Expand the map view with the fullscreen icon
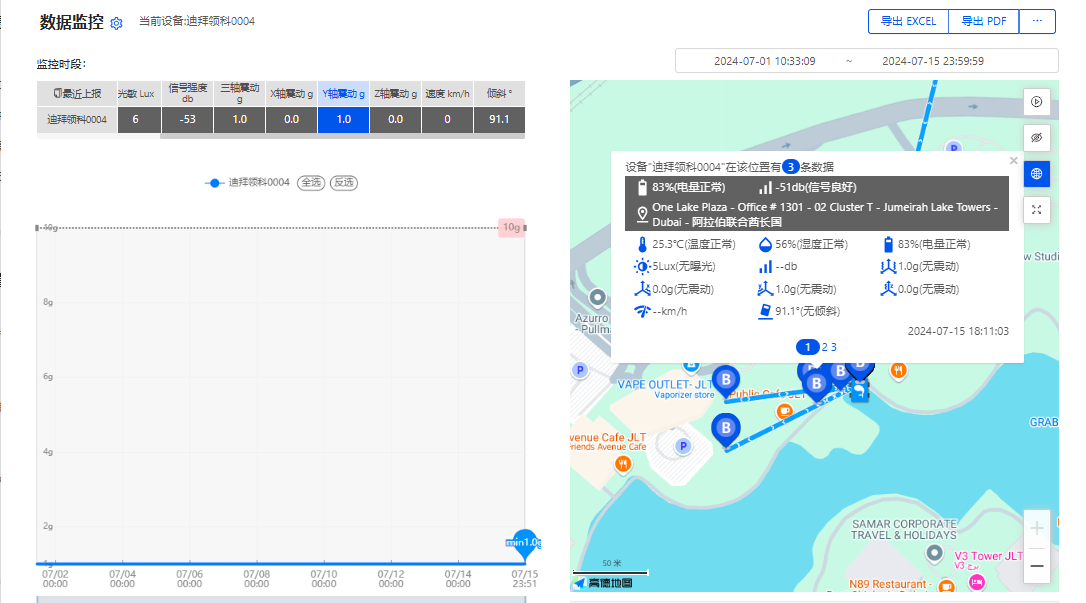 click(1037, 209)
